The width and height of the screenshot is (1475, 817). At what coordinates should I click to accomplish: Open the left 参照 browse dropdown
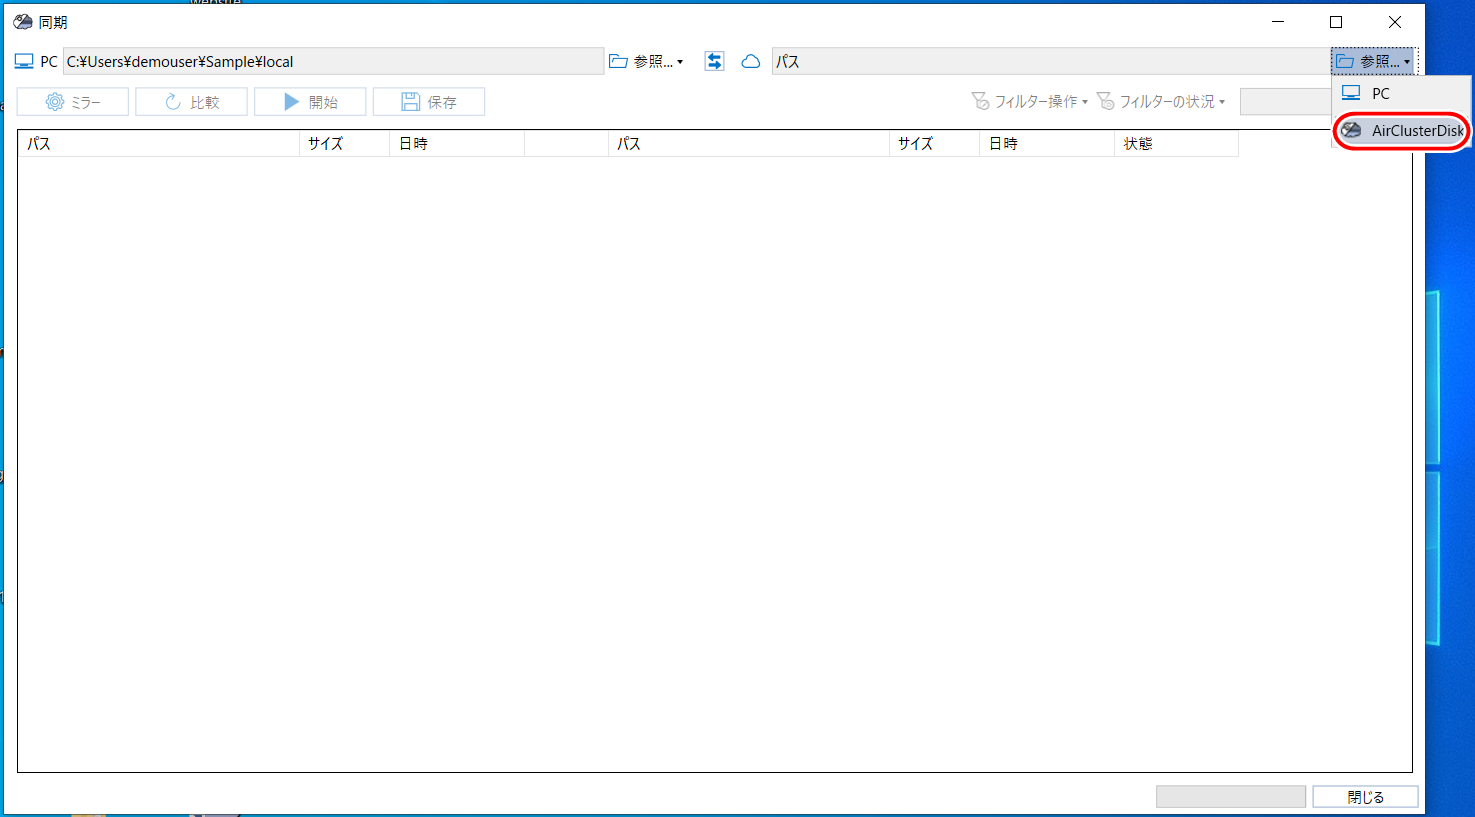pyautogui.click(x=647, y=62)
